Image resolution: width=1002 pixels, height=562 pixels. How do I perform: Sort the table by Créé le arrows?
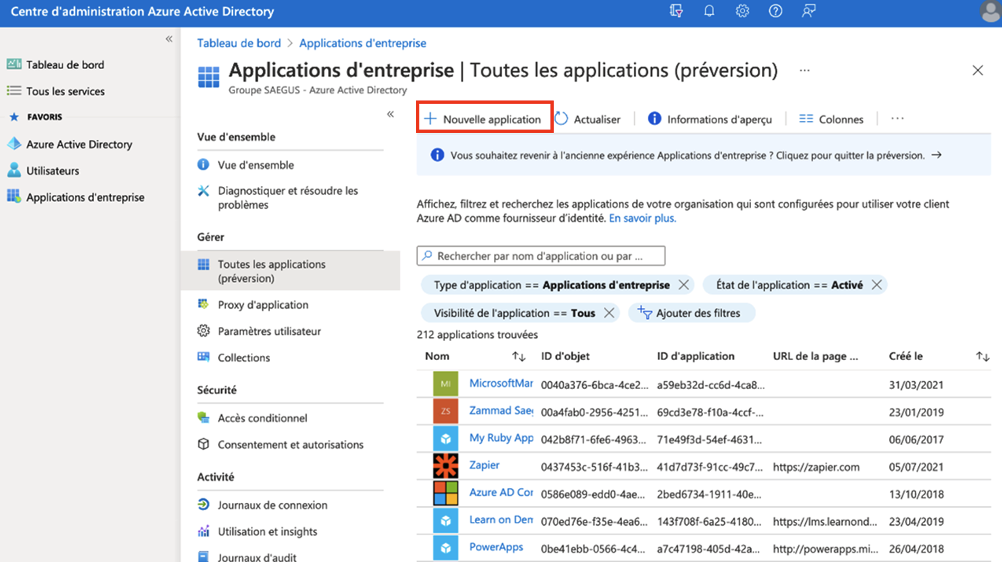click(982, 357)
